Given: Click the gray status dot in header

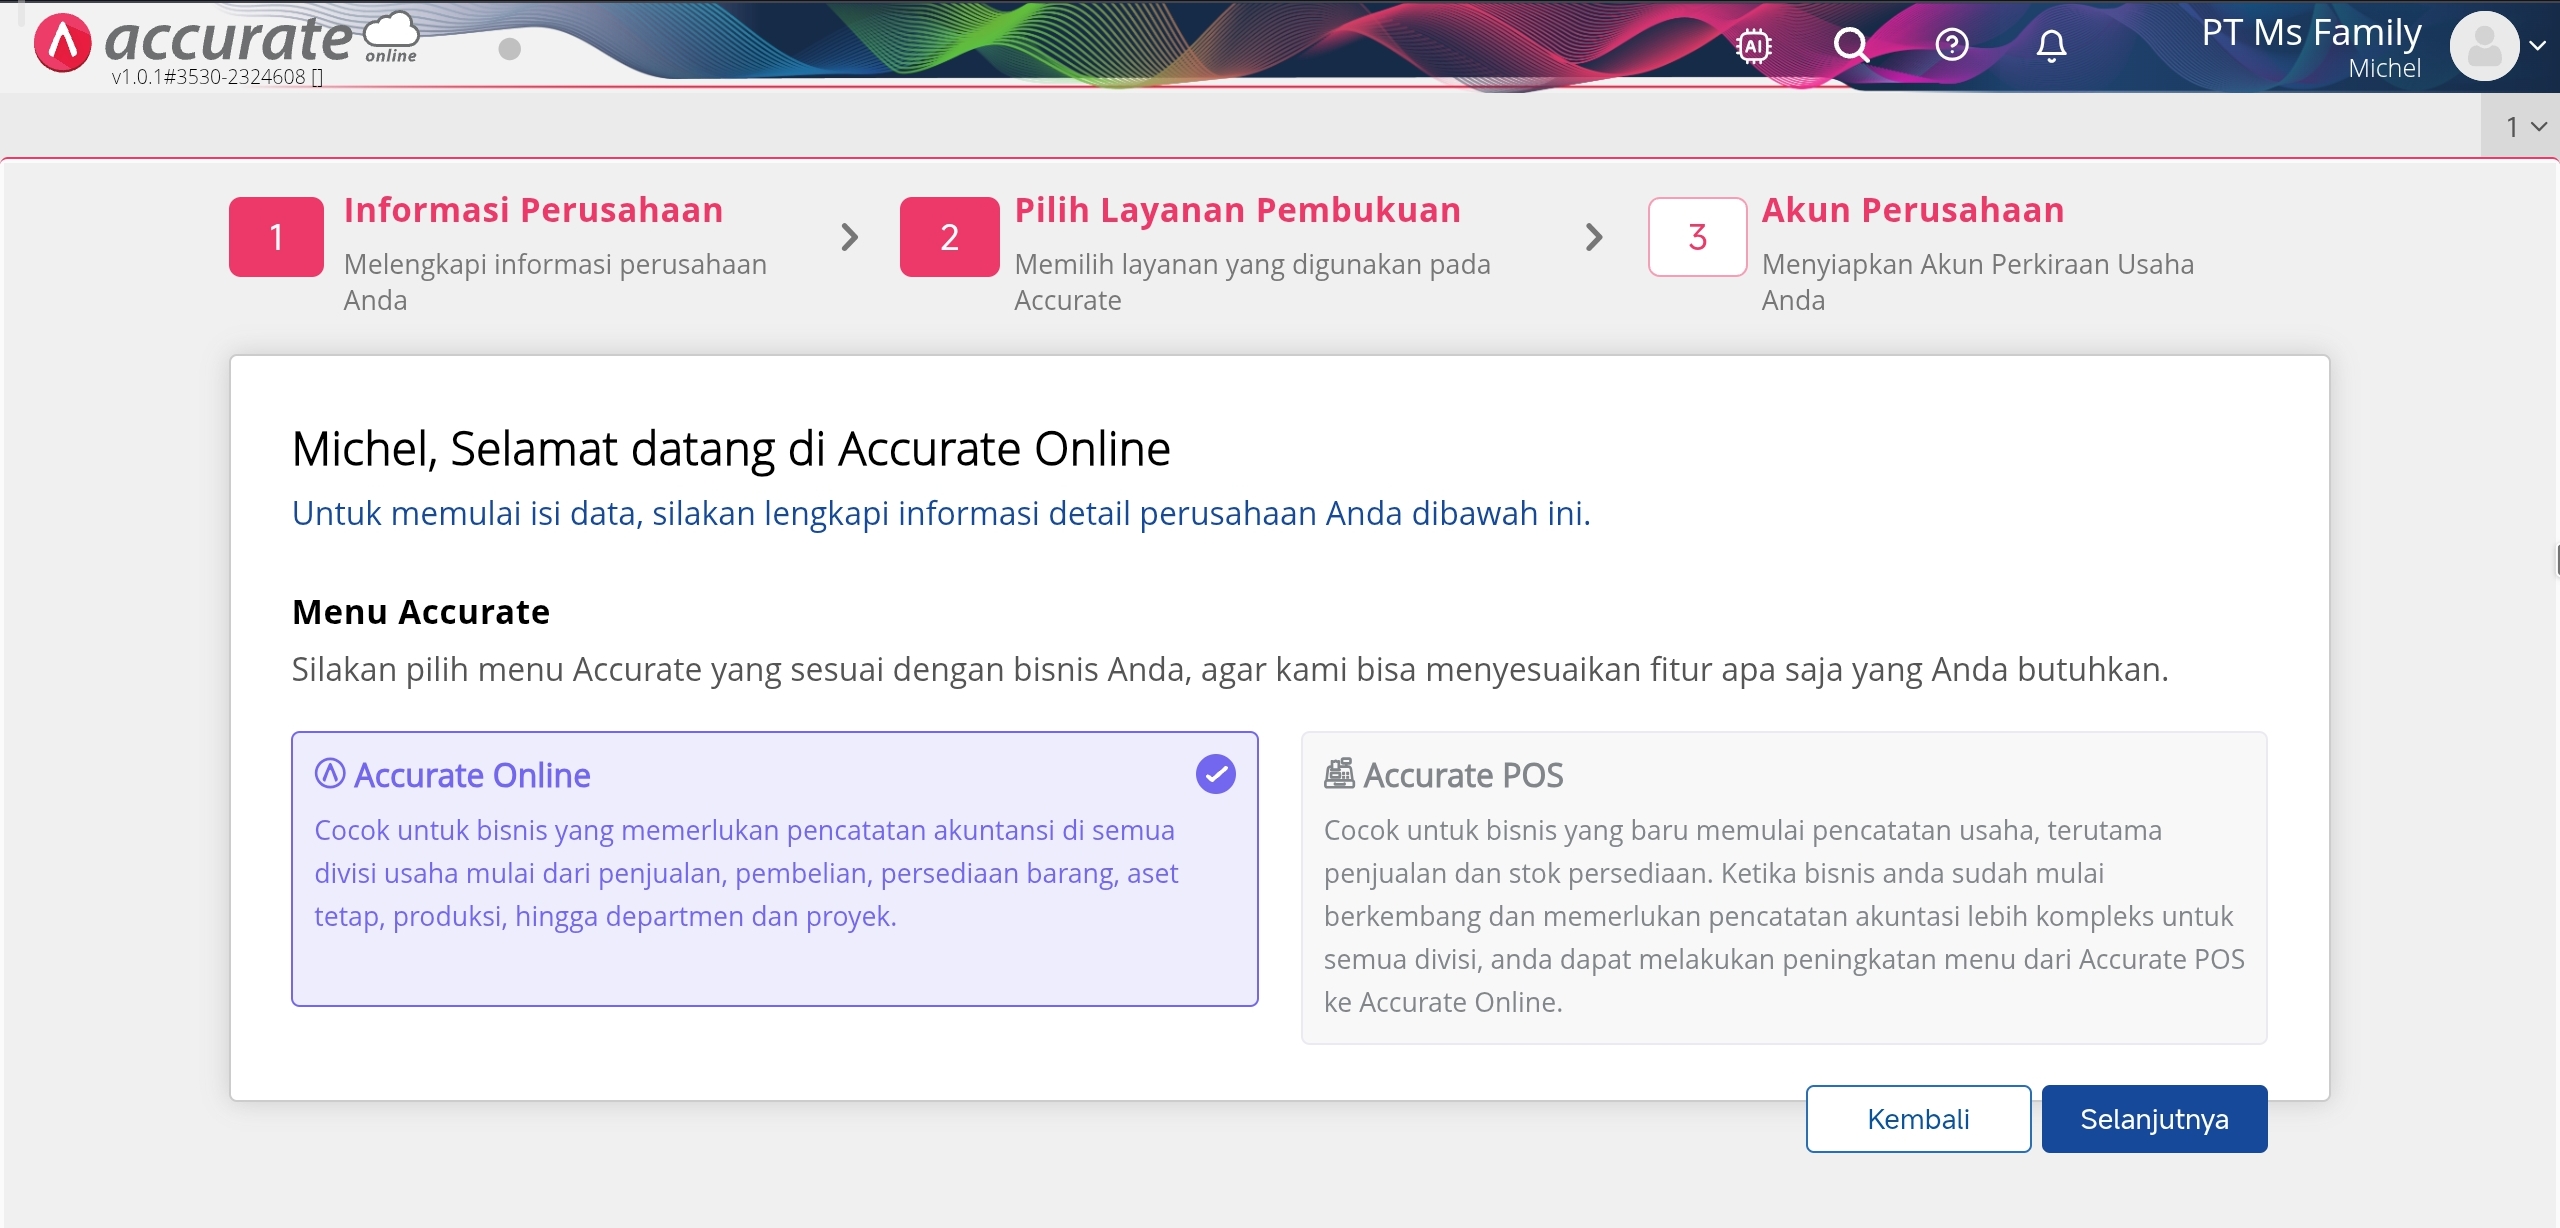Looking at the screenshot, I should (x=509, y=49).
